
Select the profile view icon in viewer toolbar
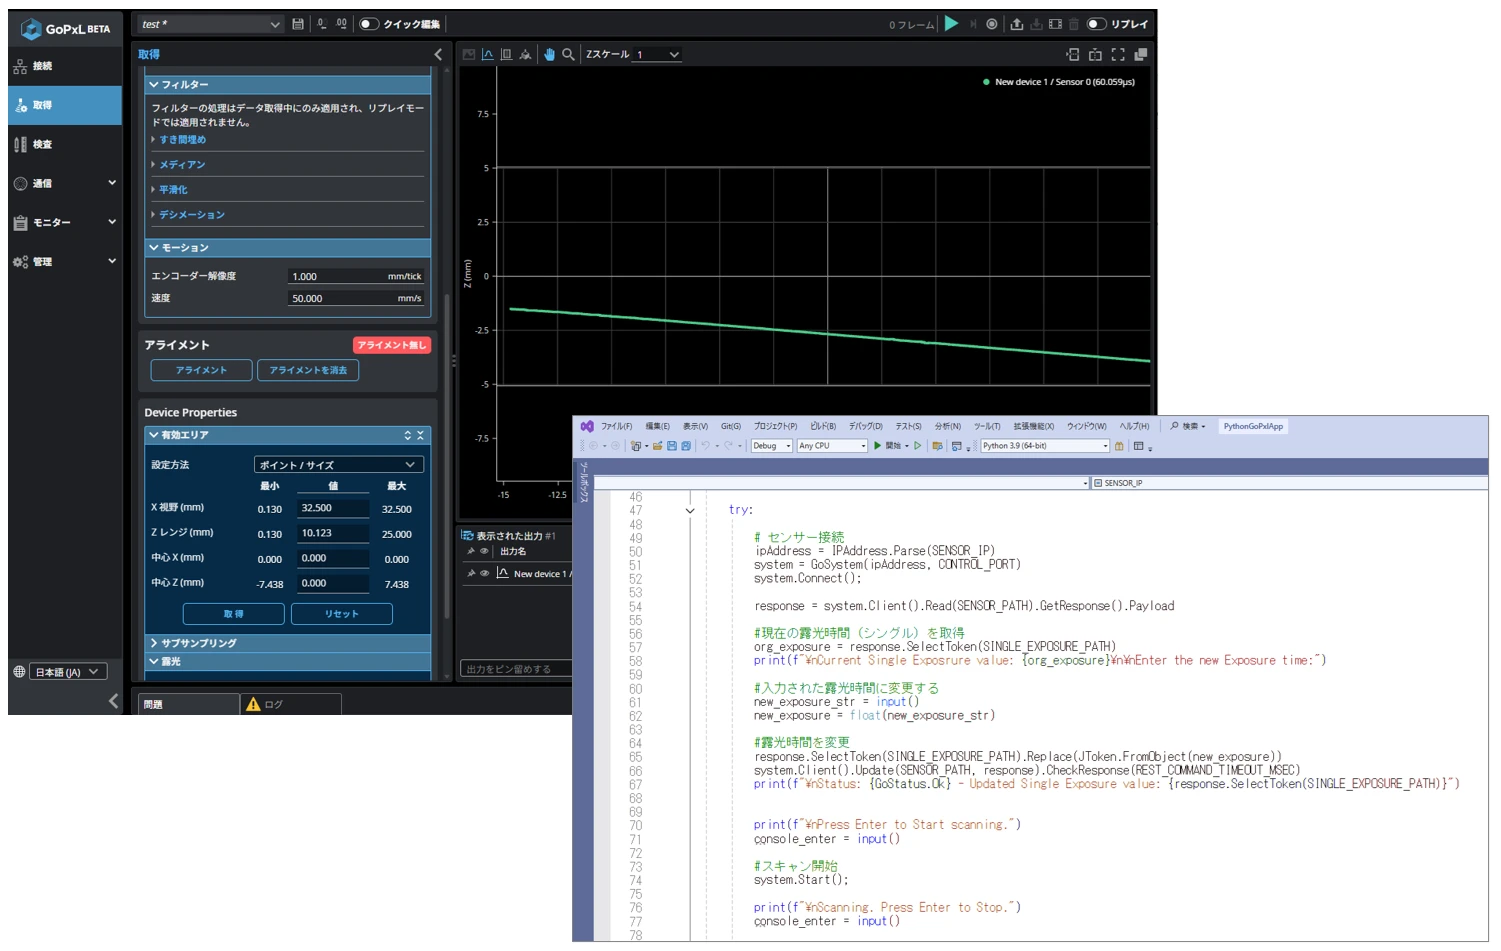[488, 55]
